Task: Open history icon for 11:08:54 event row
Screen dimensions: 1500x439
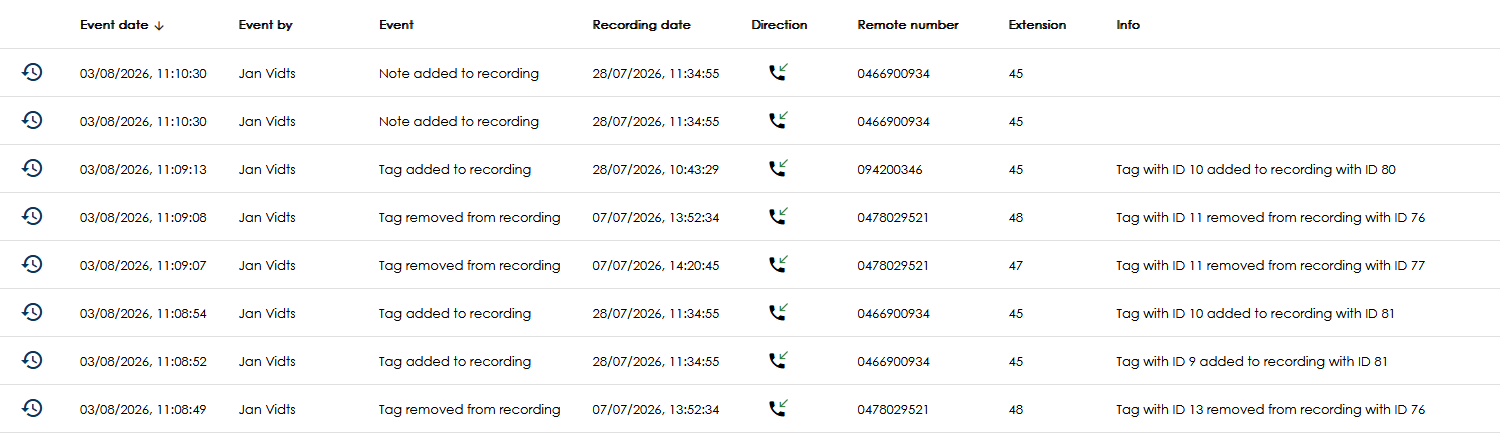Action: point(32,313)
